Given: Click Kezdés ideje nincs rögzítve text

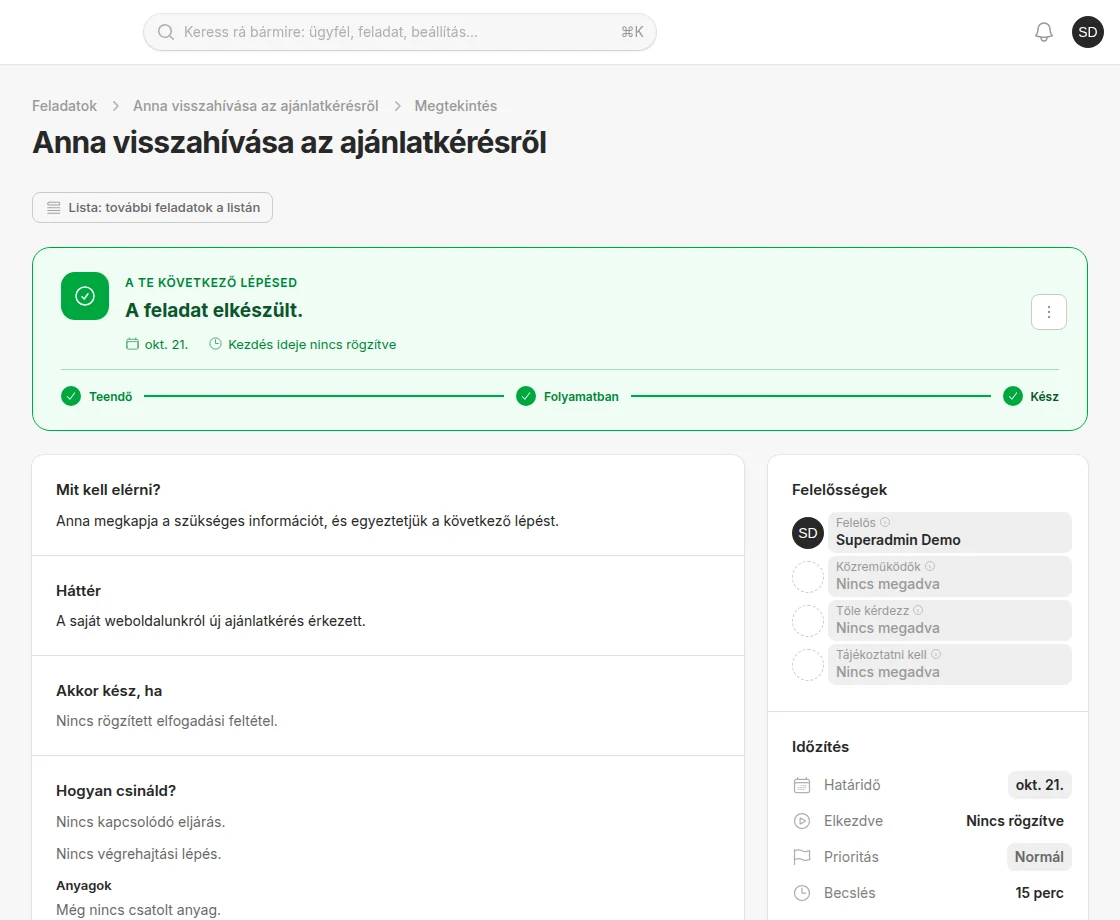Looking at the screenshot, I should tap(312, 344).
